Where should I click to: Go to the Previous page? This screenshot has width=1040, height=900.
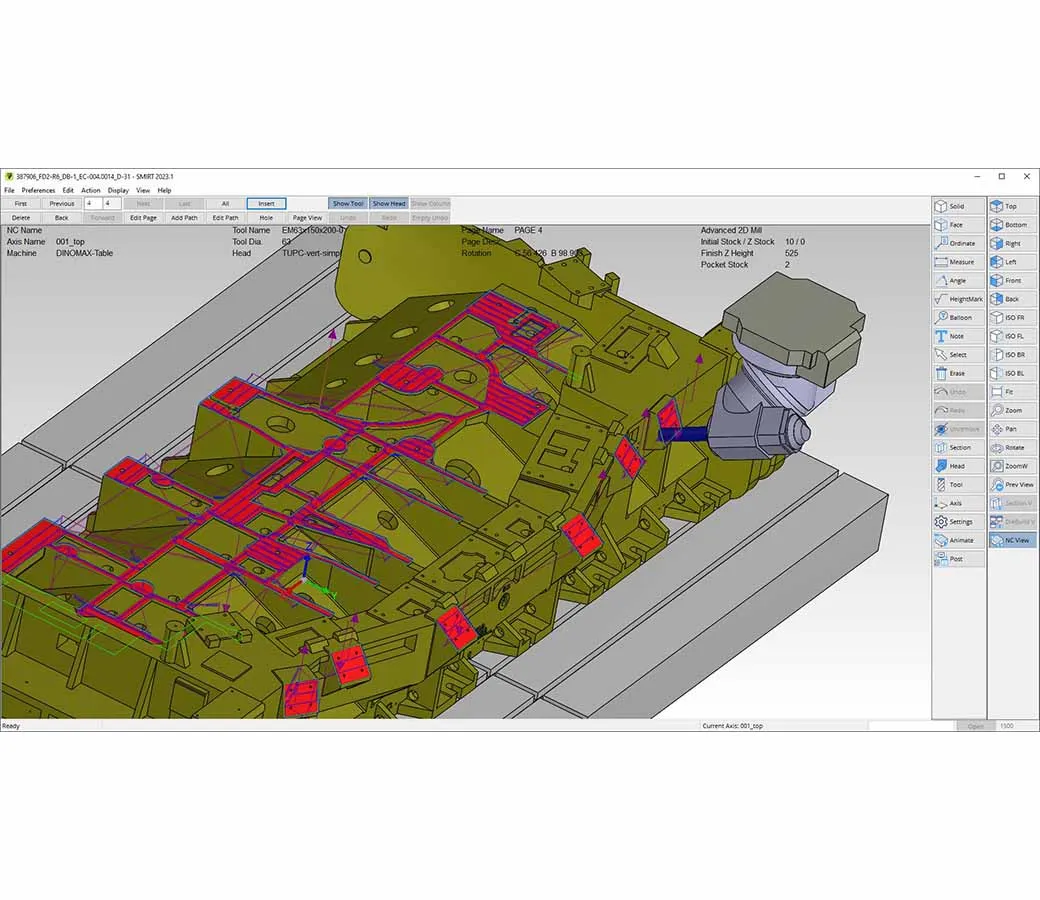(62, 204)
